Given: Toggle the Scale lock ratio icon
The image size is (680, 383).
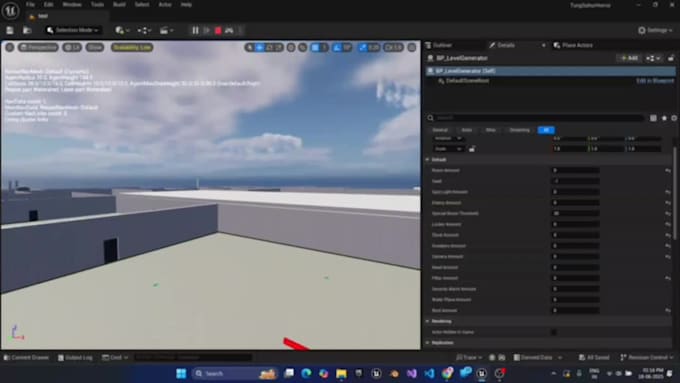Looking at the screenshot, I should (472, 149).
